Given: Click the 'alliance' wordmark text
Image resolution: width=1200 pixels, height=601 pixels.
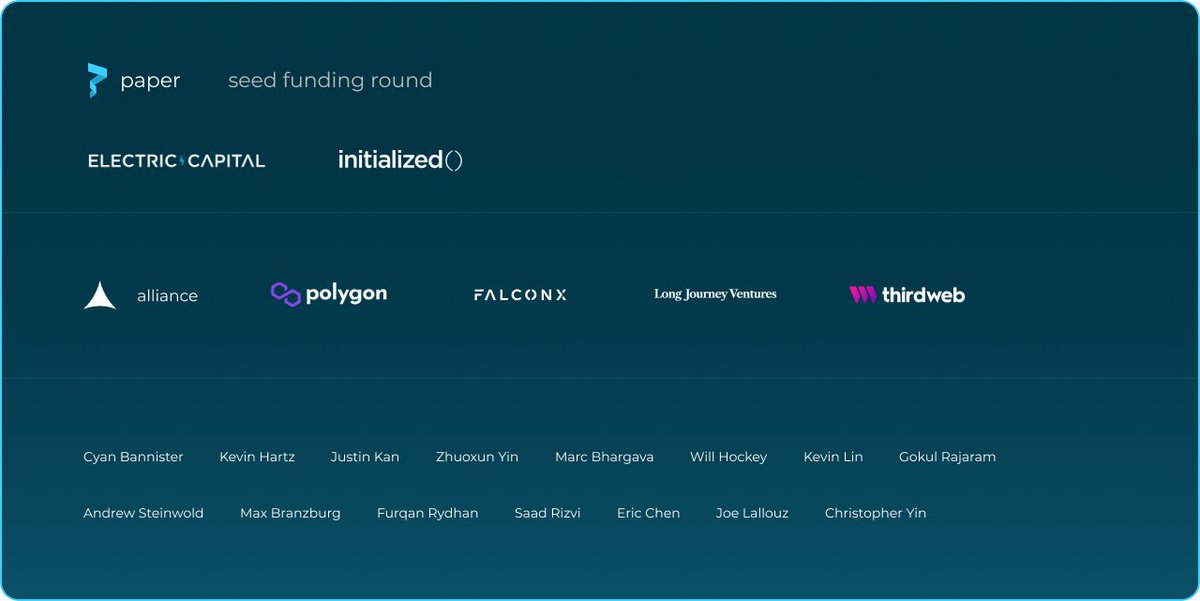Looking at the screenshot, I should pyautogui.click(x=167, y=296).
